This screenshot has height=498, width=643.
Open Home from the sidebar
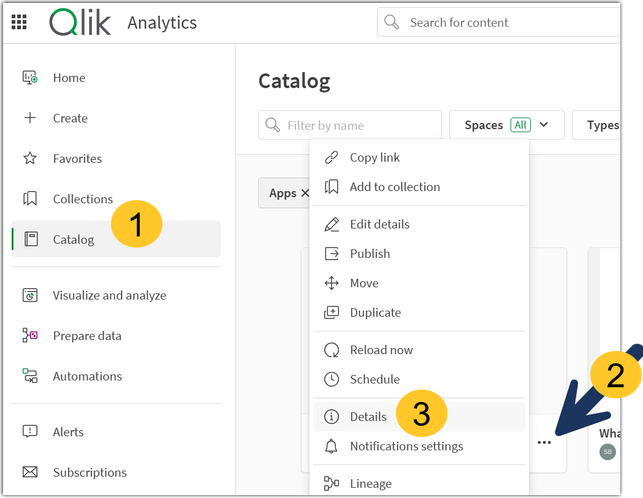pos(69,78)
